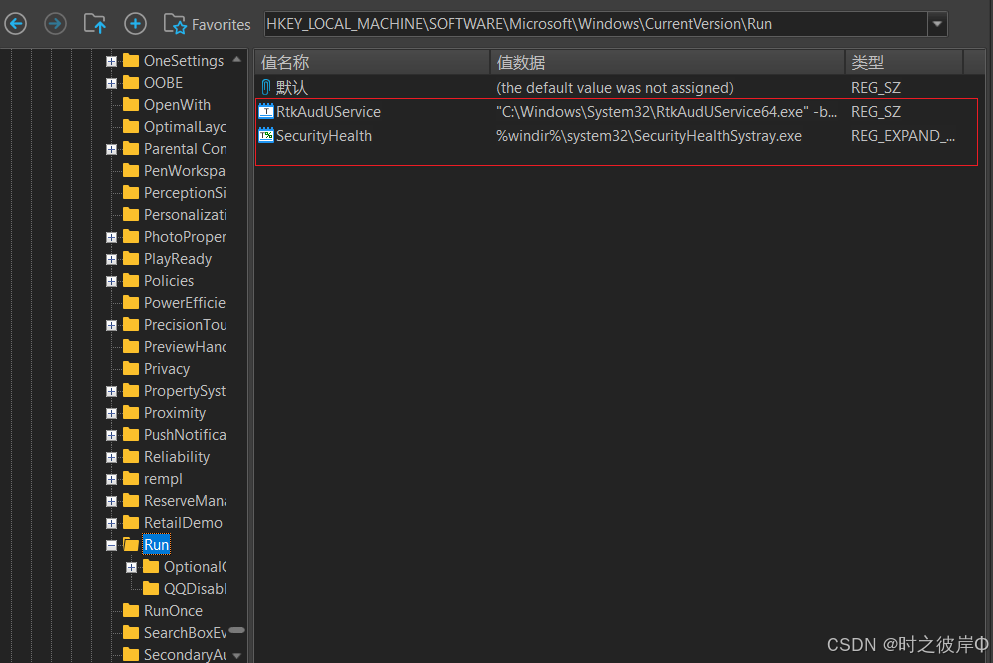Screen dimensions: 993x663
Task: Expand the PlayReady tree node
Action: [x=111, y=260]
